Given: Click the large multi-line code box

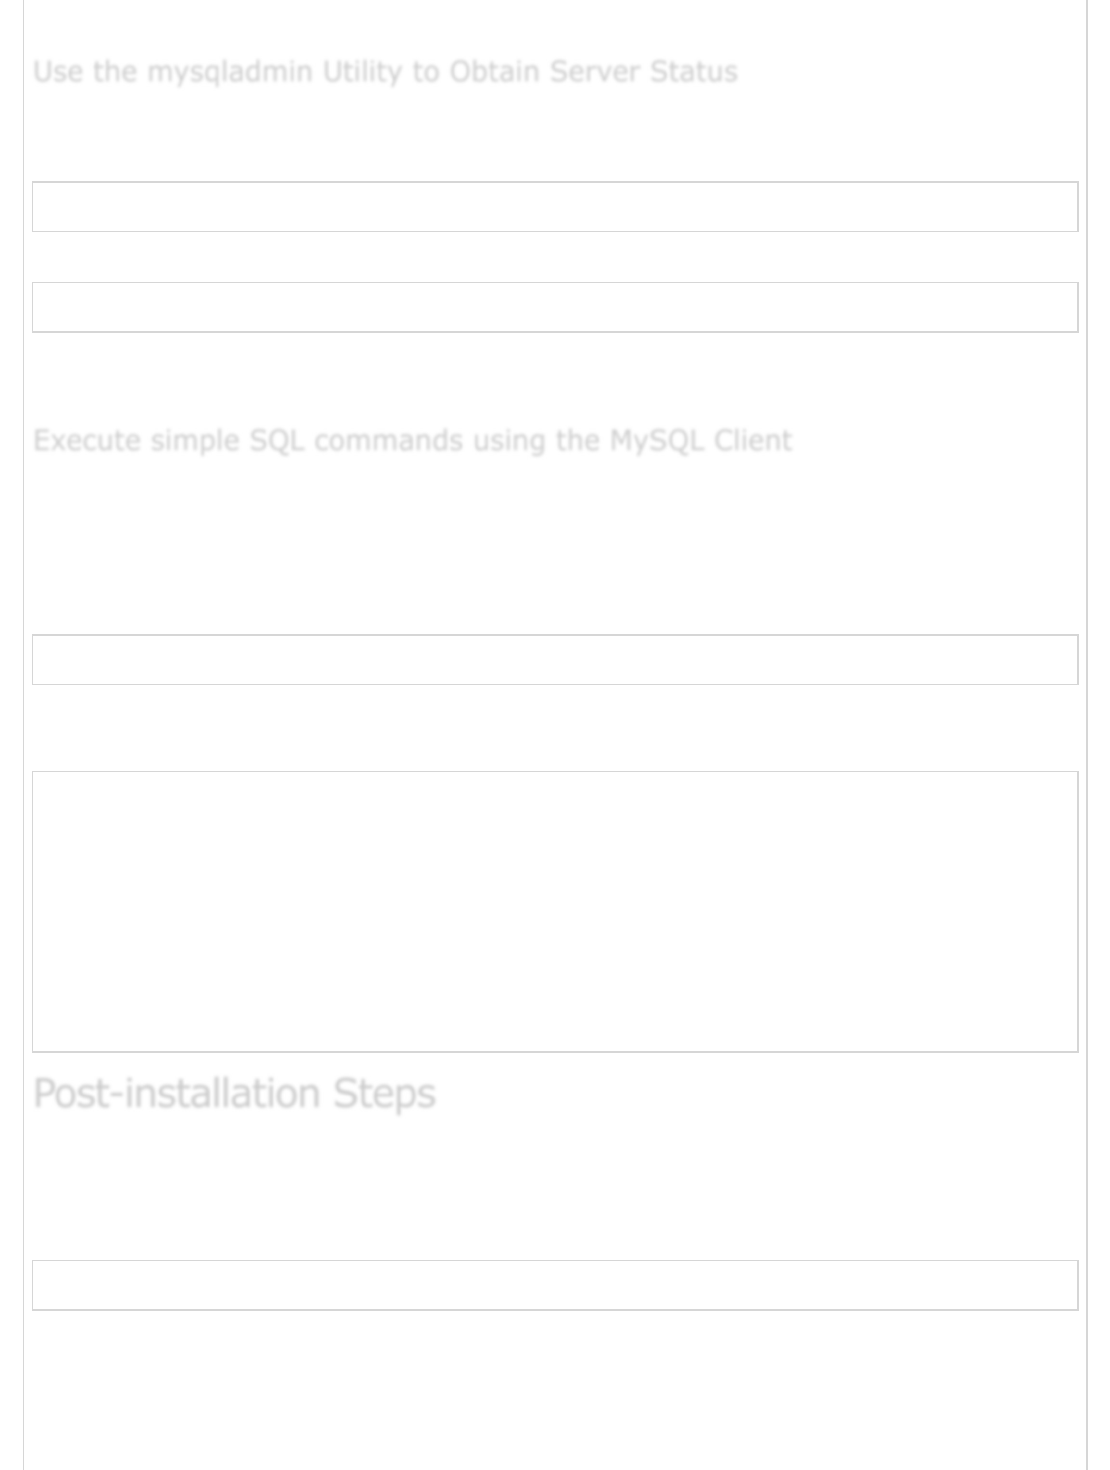Looking at the screenshot, I should [555, 911].
